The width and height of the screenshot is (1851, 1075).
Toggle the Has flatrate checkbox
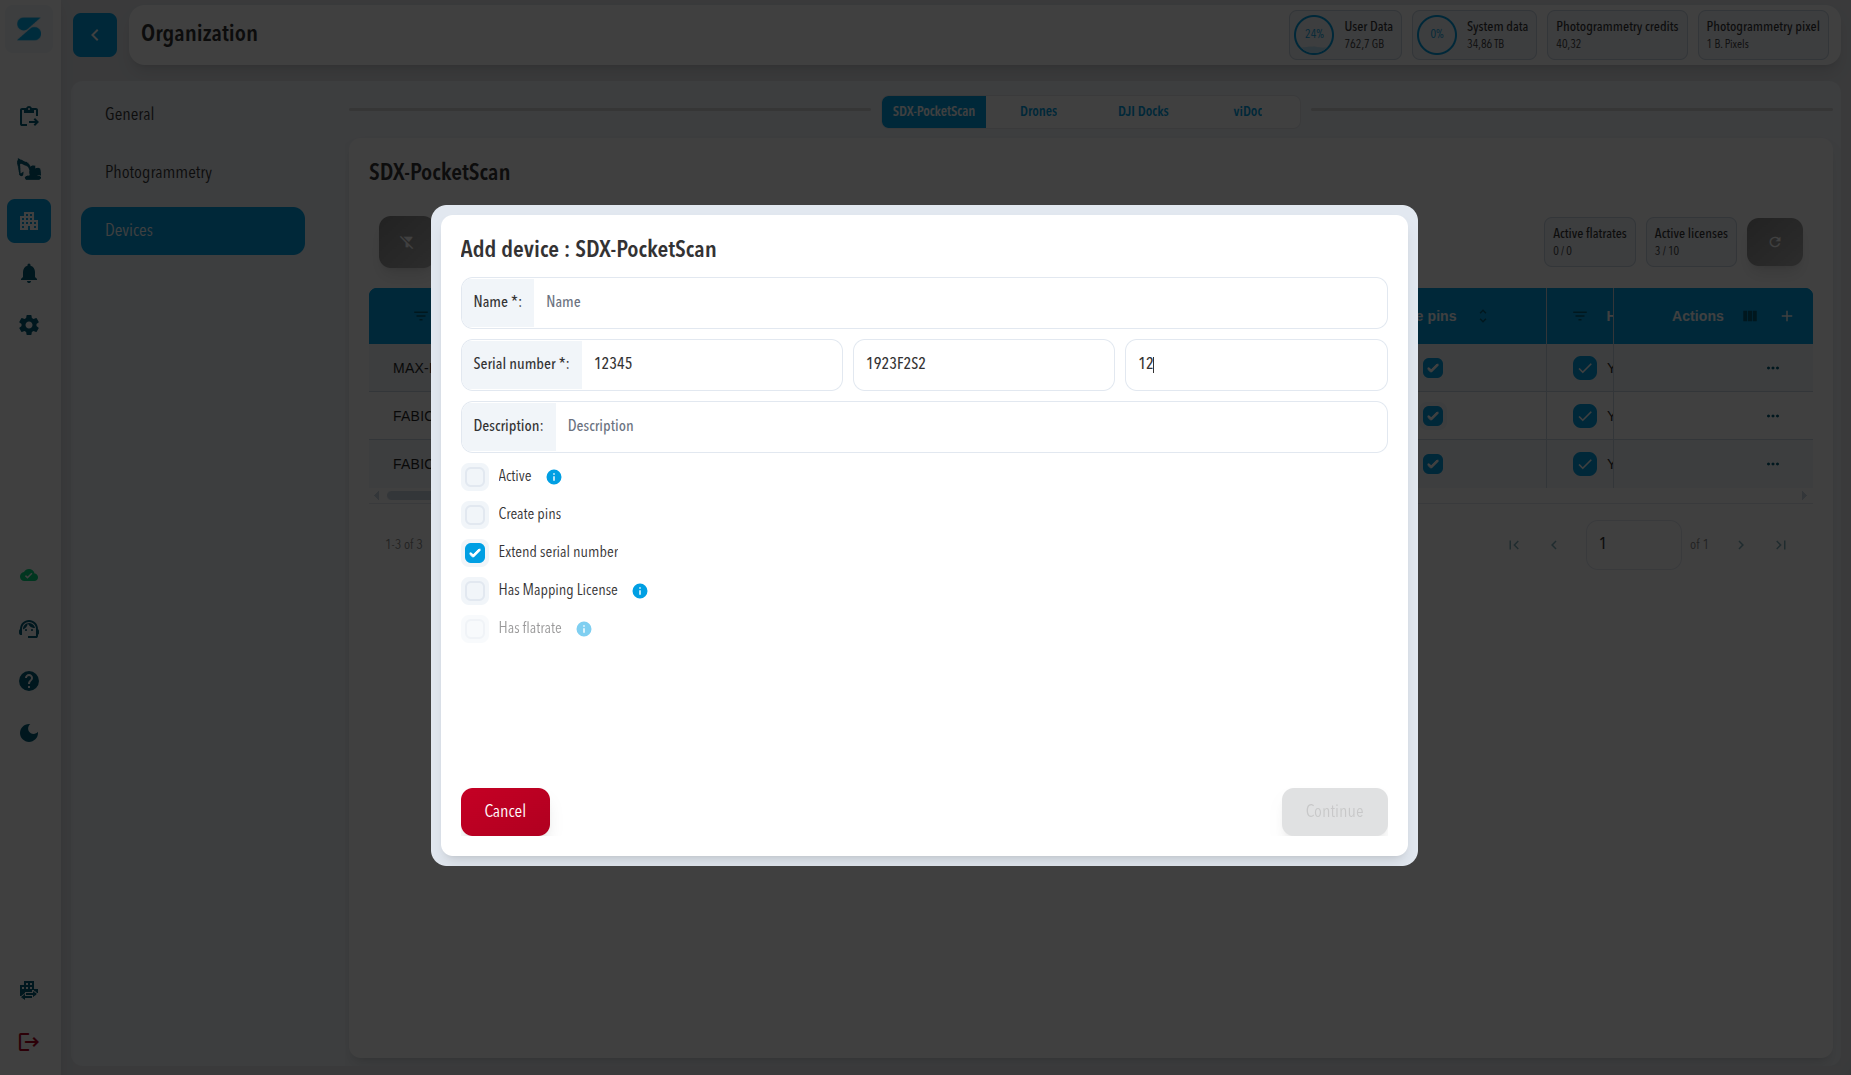click(x=475, y=629)
